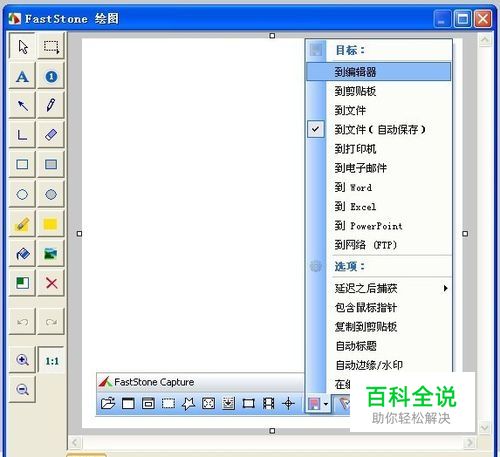The image size is (500, 457).
Task: Select 到网络 (FTP) menu entry
Action: [379, 245]
